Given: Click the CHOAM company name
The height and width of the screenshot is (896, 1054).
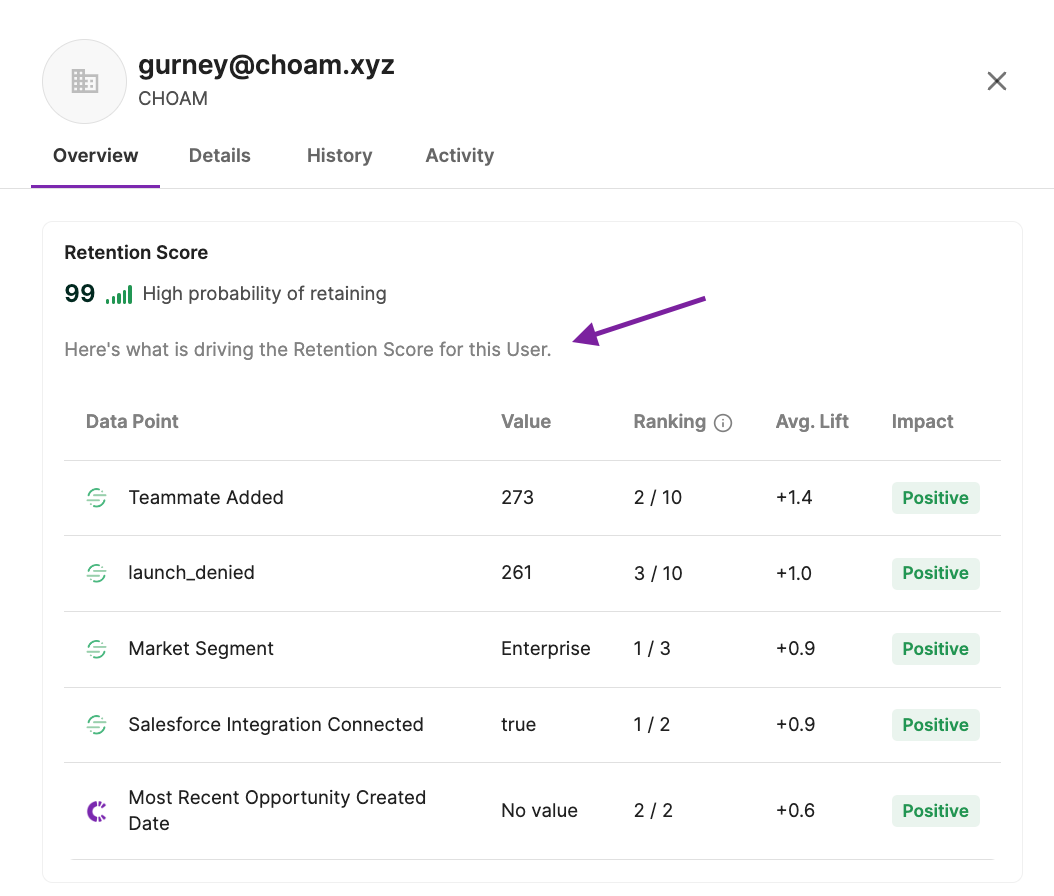Looking at the screenshot, I should [173, 99].
